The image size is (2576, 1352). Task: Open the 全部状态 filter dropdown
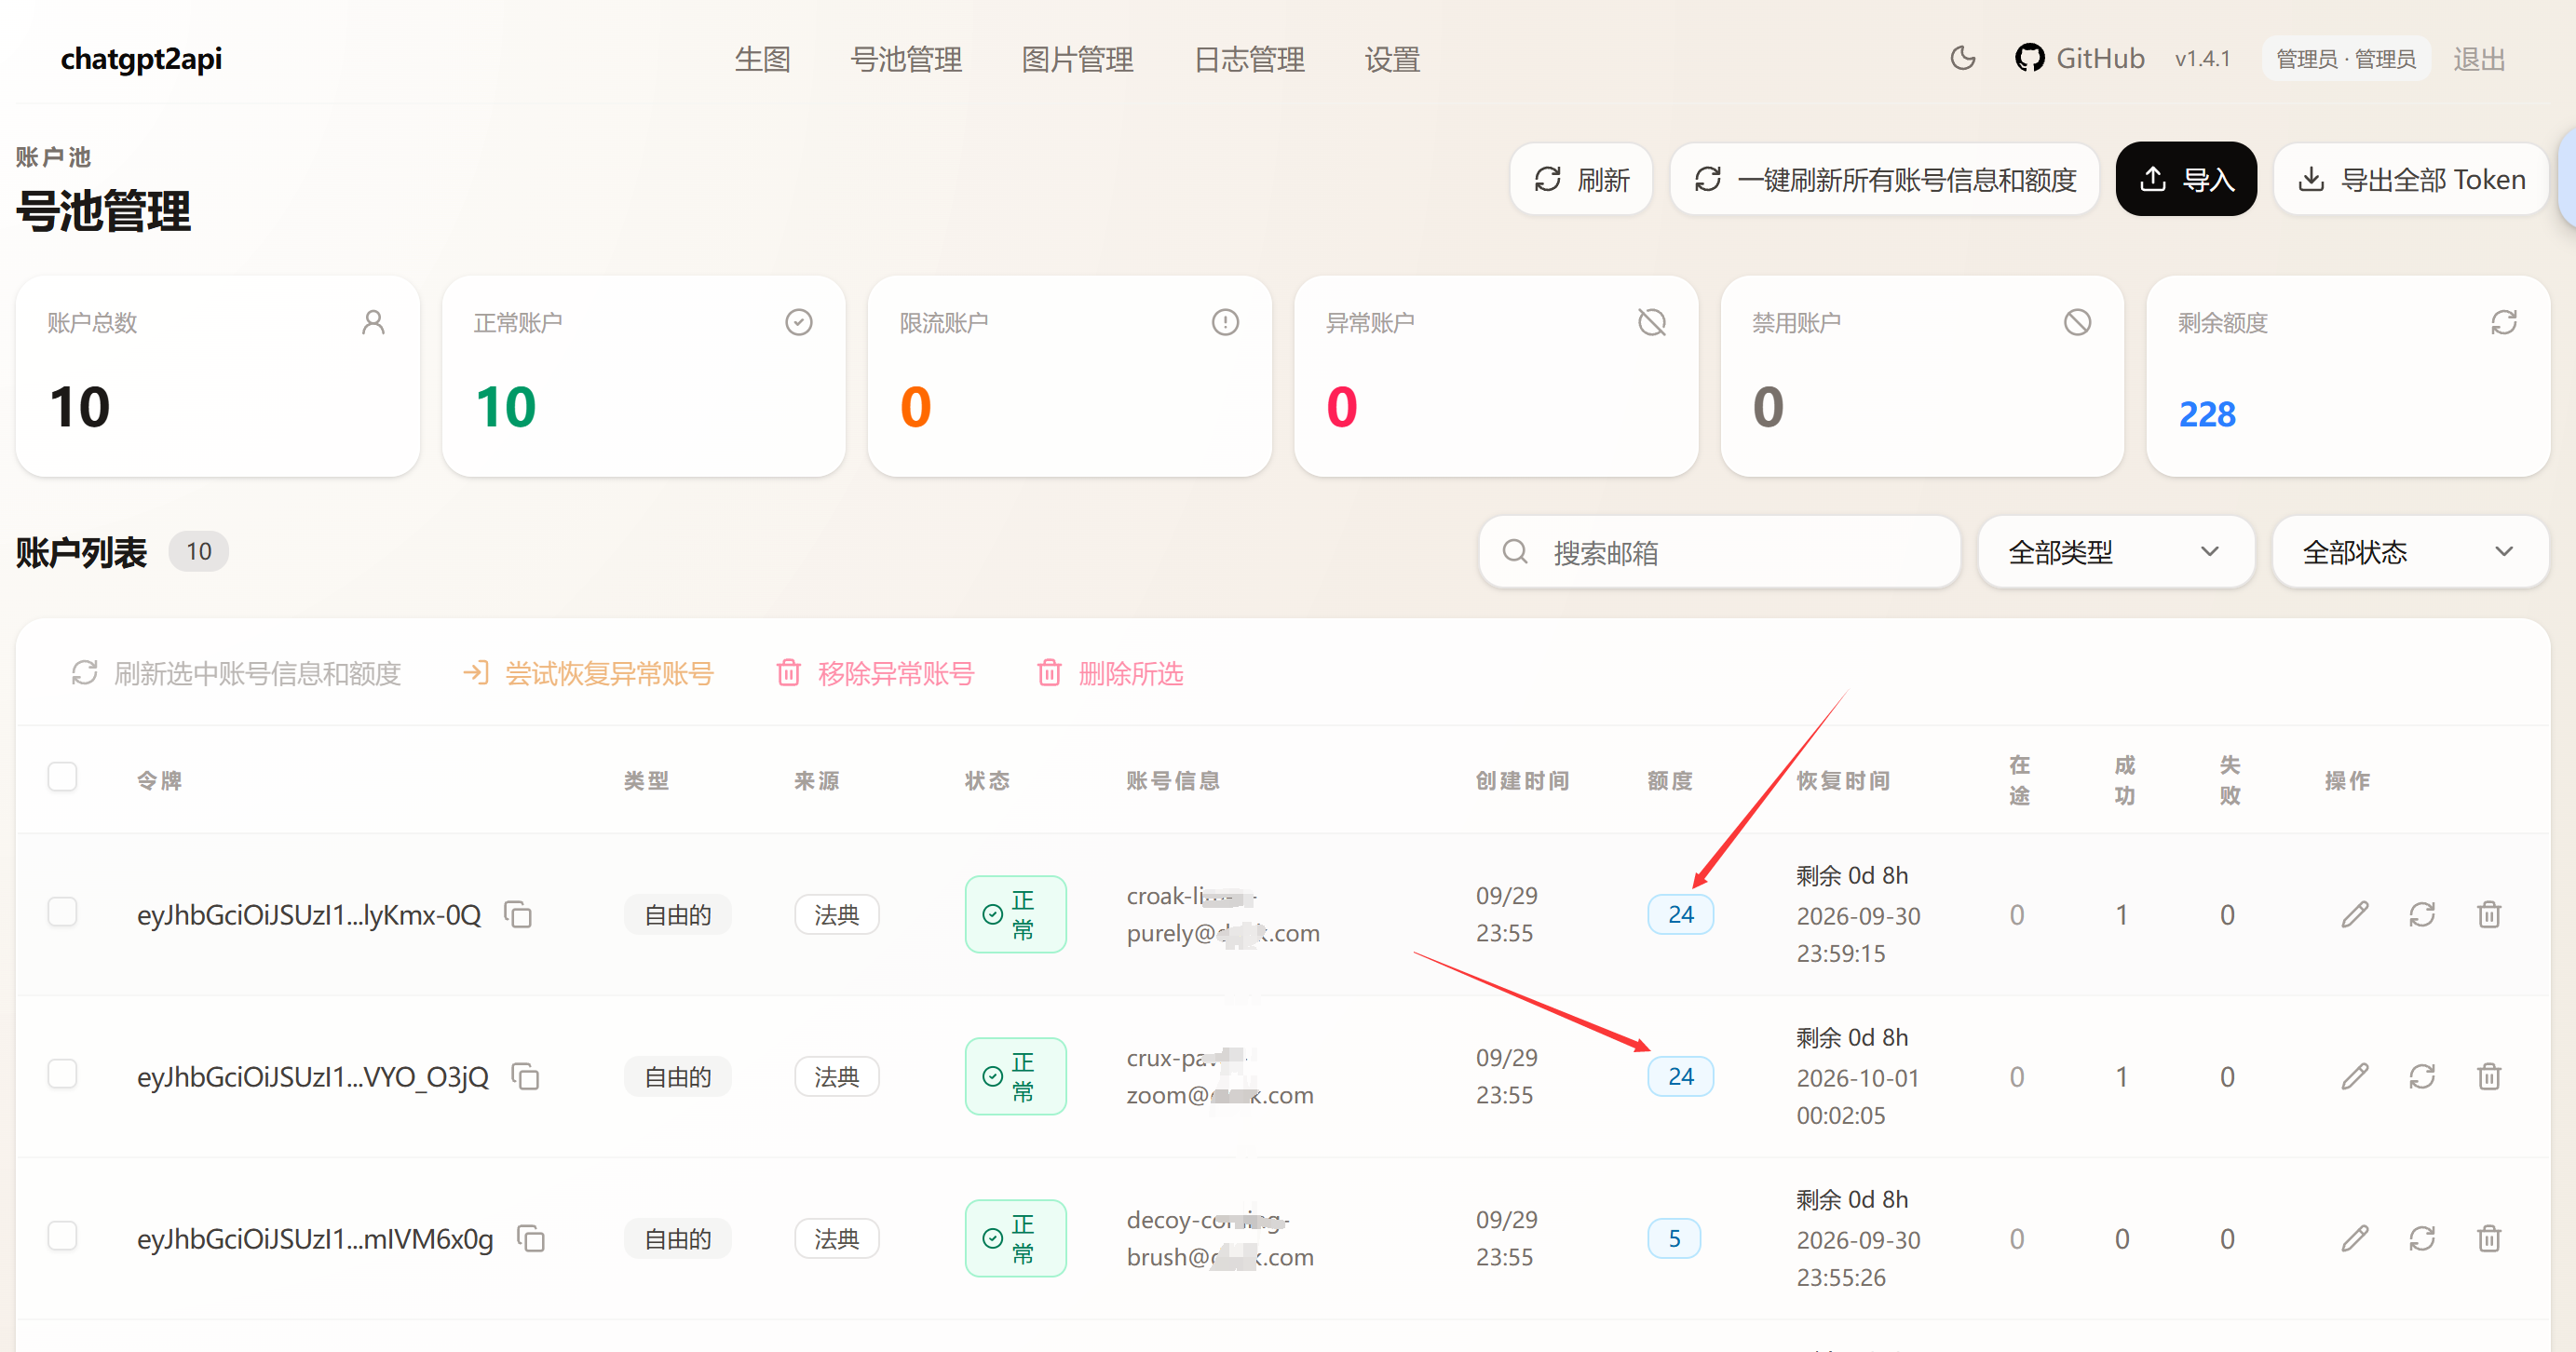pyautogui.click(x=2409, y=552)
